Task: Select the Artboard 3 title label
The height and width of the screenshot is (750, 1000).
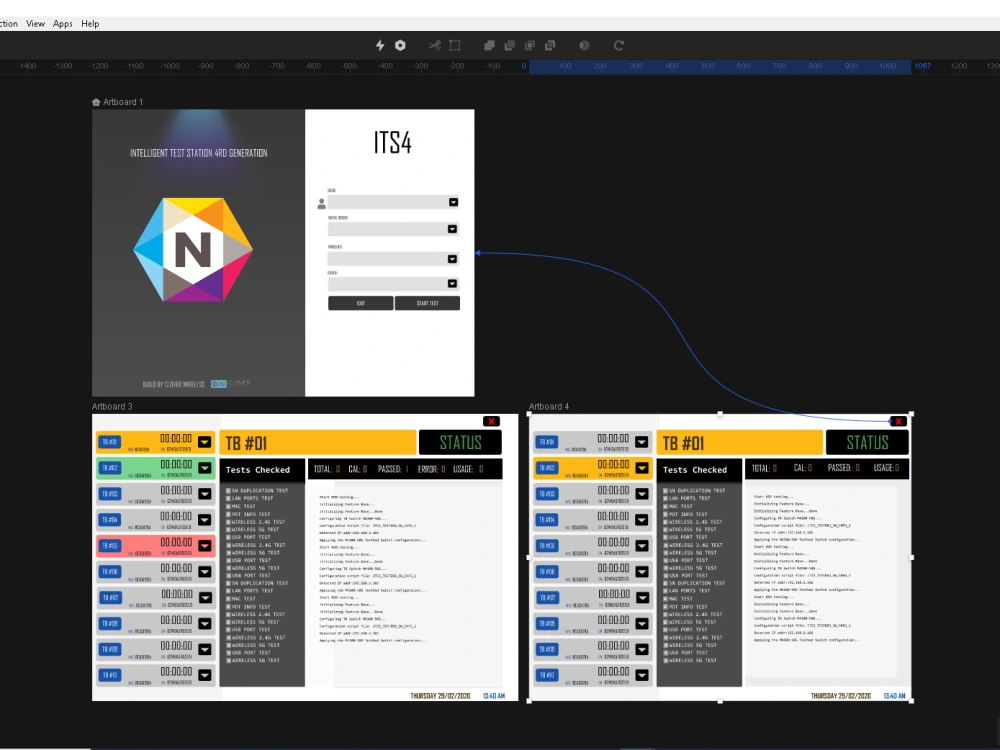Action: pyautogui.click(x=112, y=406)
